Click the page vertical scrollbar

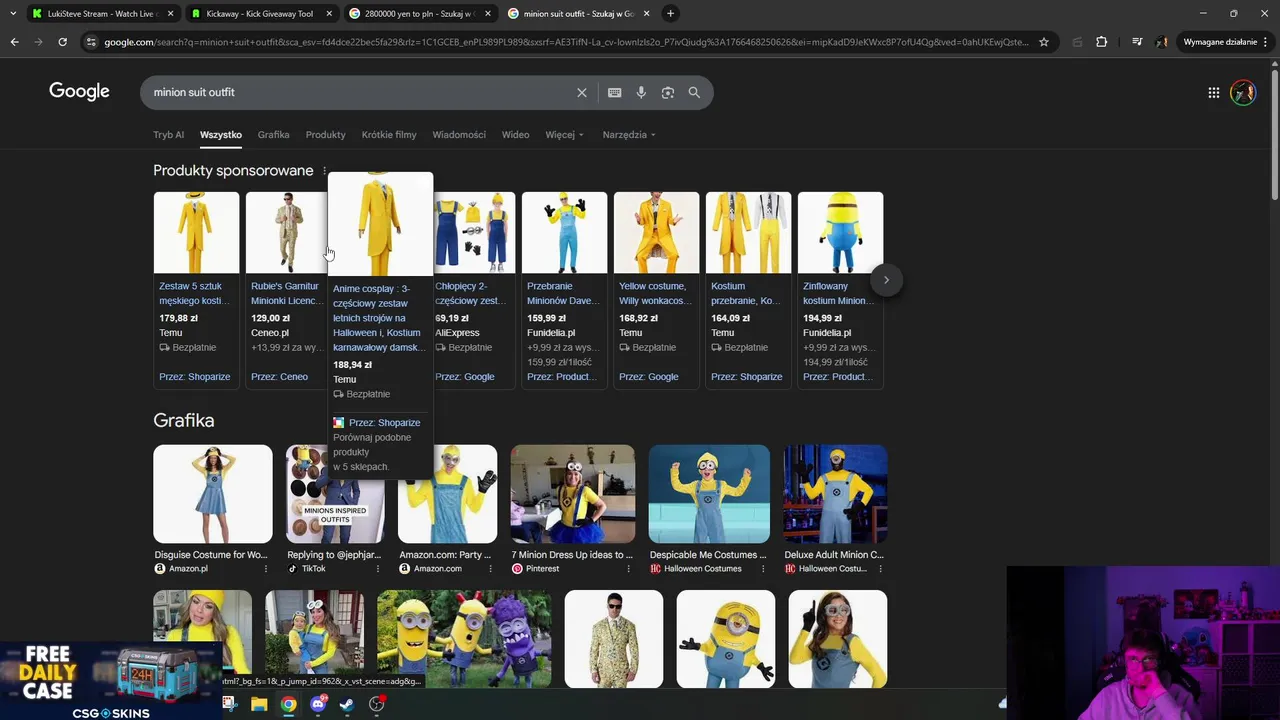click(1274, 135)
